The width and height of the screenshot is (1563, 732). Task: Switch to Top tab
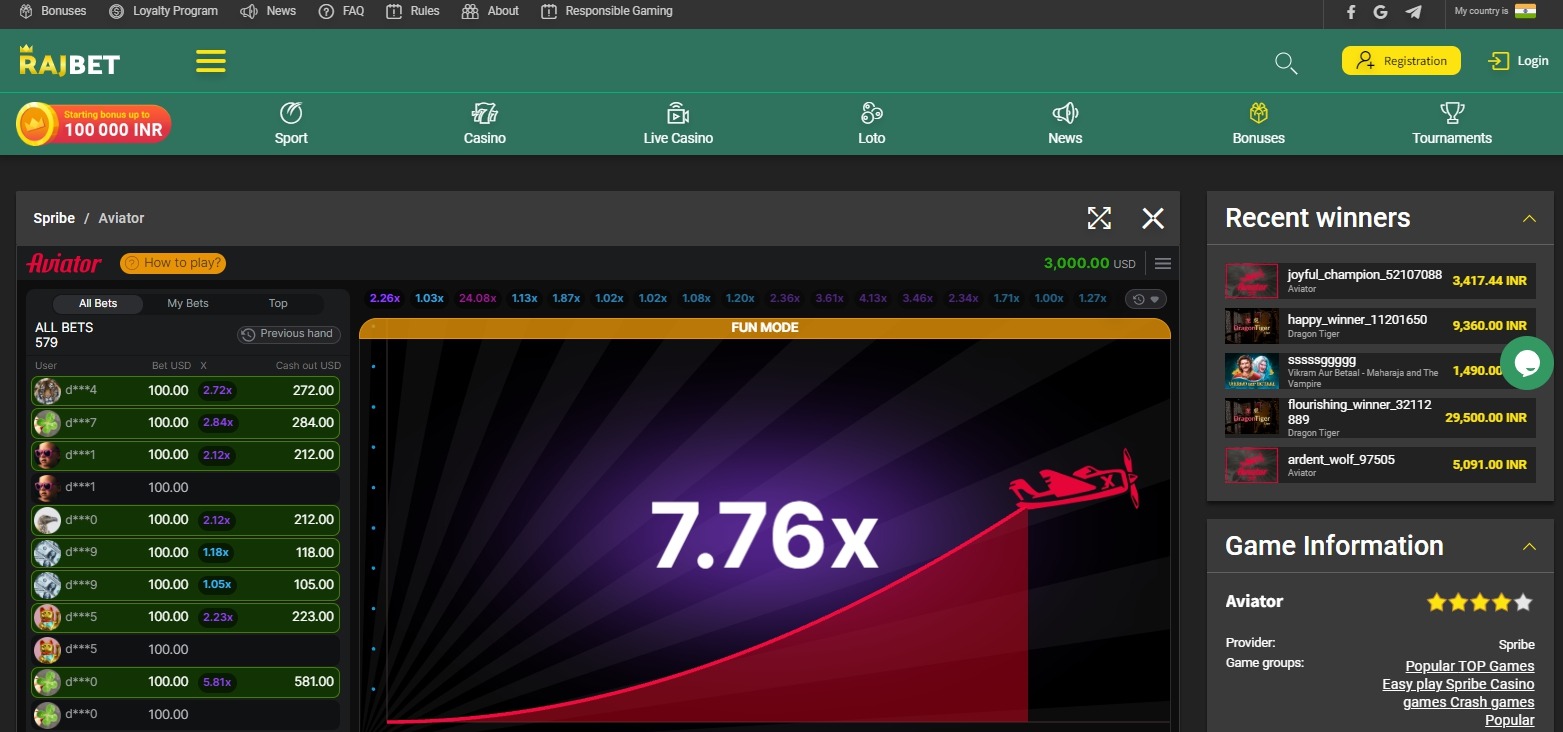point(278,303)
